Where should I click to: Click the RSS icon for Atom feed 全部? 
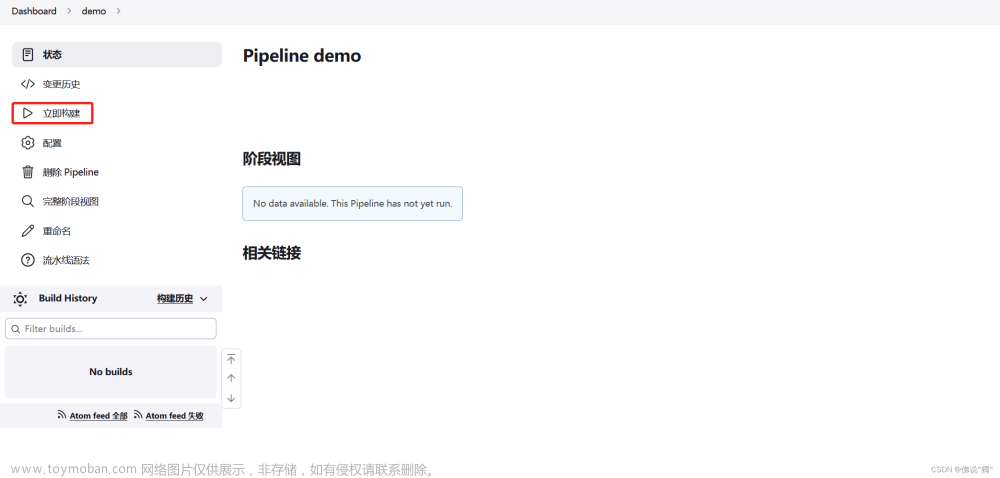point(62,414)
